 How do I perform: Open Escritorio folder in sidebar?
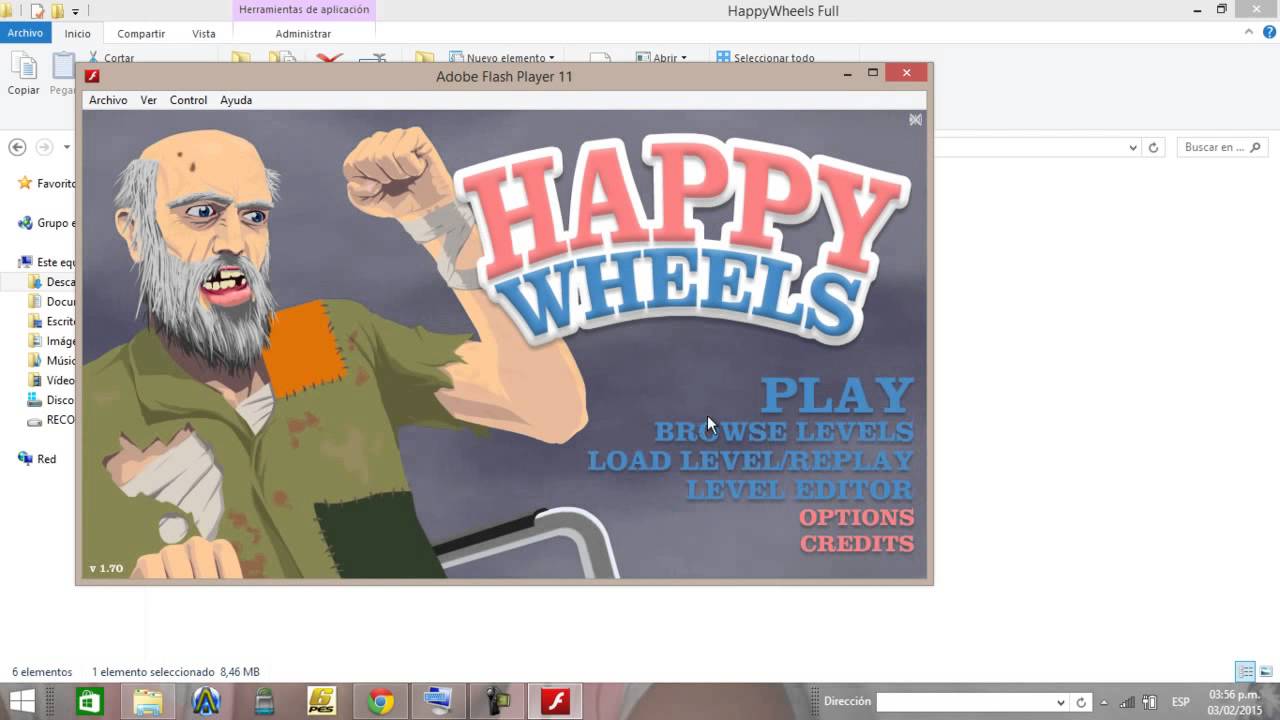[52, 322]
